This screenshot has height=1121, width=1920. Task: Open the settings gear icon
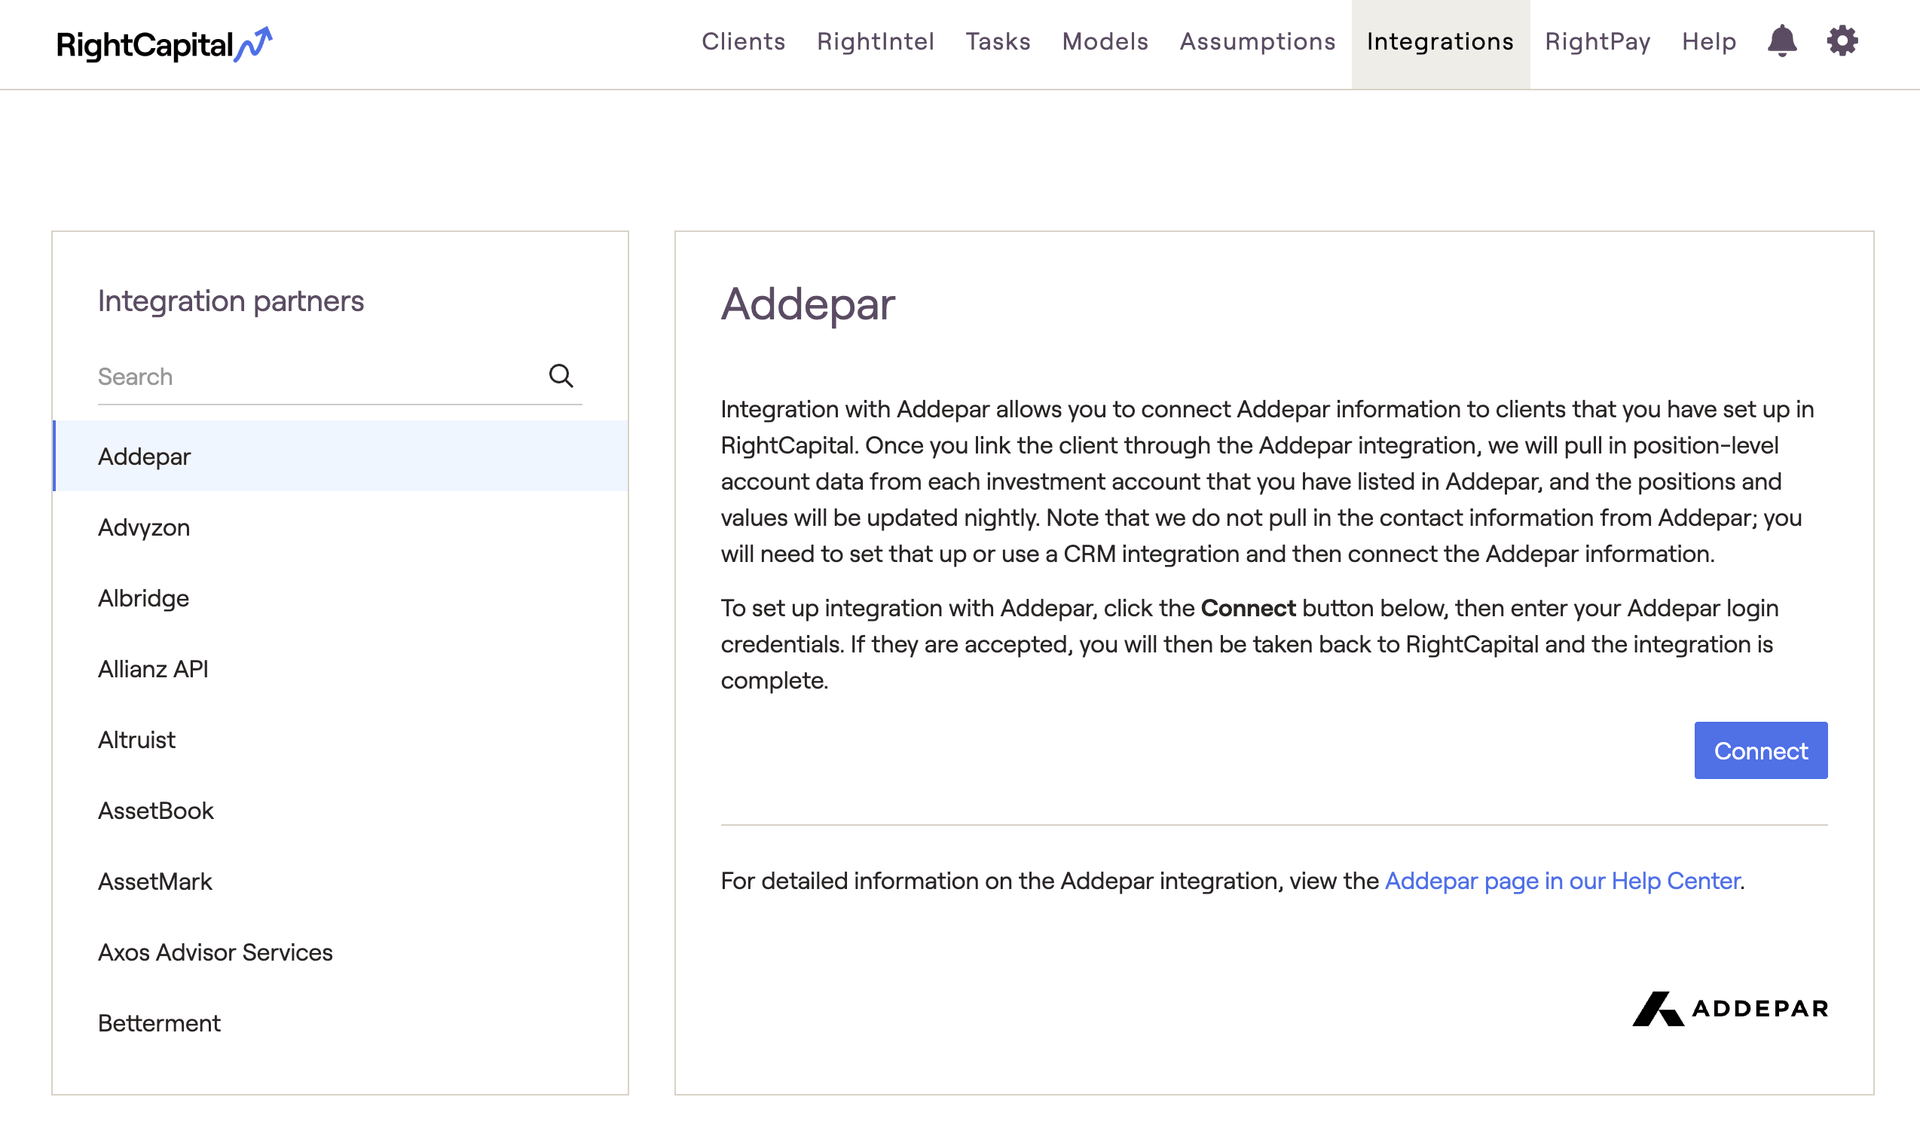1842,41
